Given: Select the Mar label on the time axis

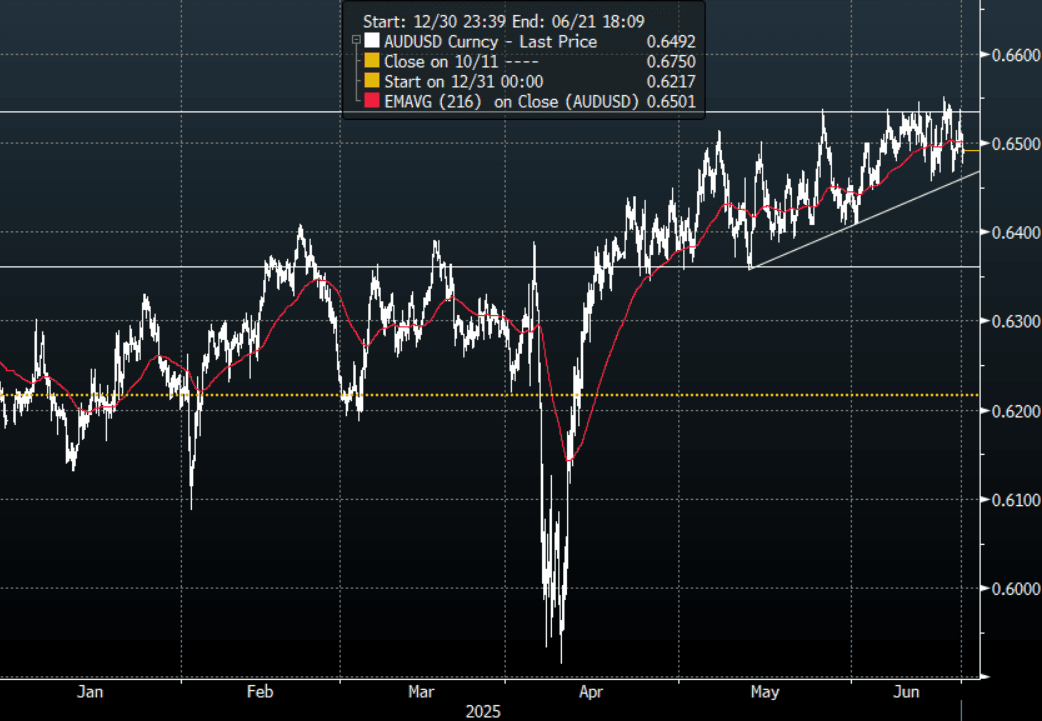Looking at the screenshot, I should click(421, 692).
